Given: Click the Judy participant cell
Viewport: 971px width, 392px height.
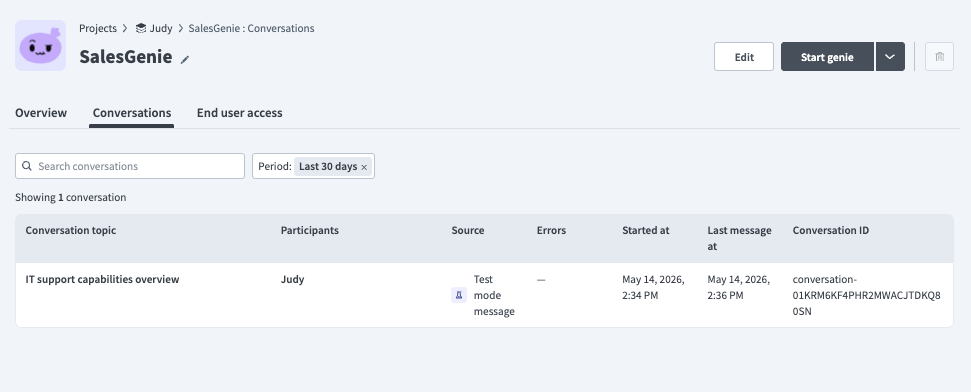Looking at the screenshot, I should [x=292, y=279].
